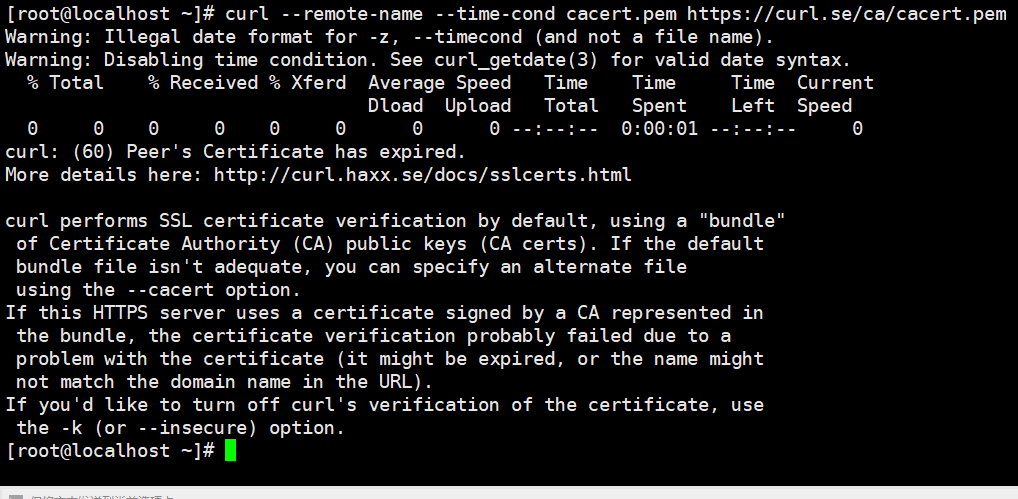The image size is (1018, 499).
Task: Click the green terminal cursor block
Action: tap(230, 450)
